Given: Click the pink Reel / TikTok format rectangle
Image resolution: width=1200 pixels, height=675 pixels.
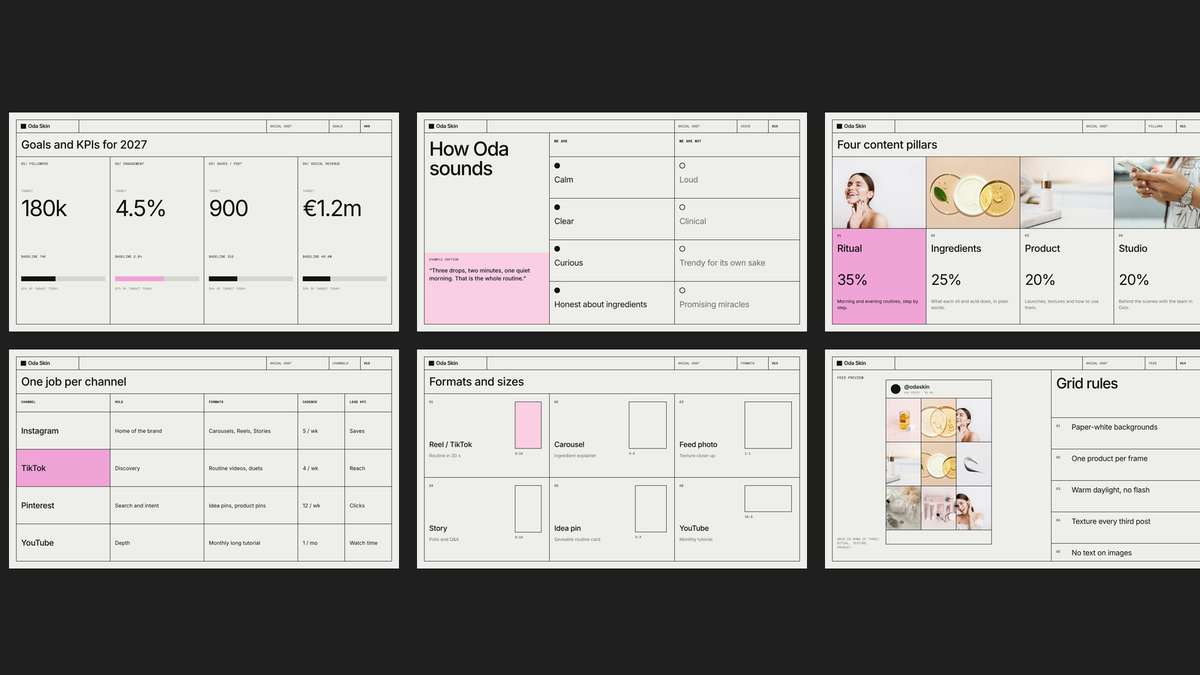Looking at the screenshot, I should coord(528,425).
